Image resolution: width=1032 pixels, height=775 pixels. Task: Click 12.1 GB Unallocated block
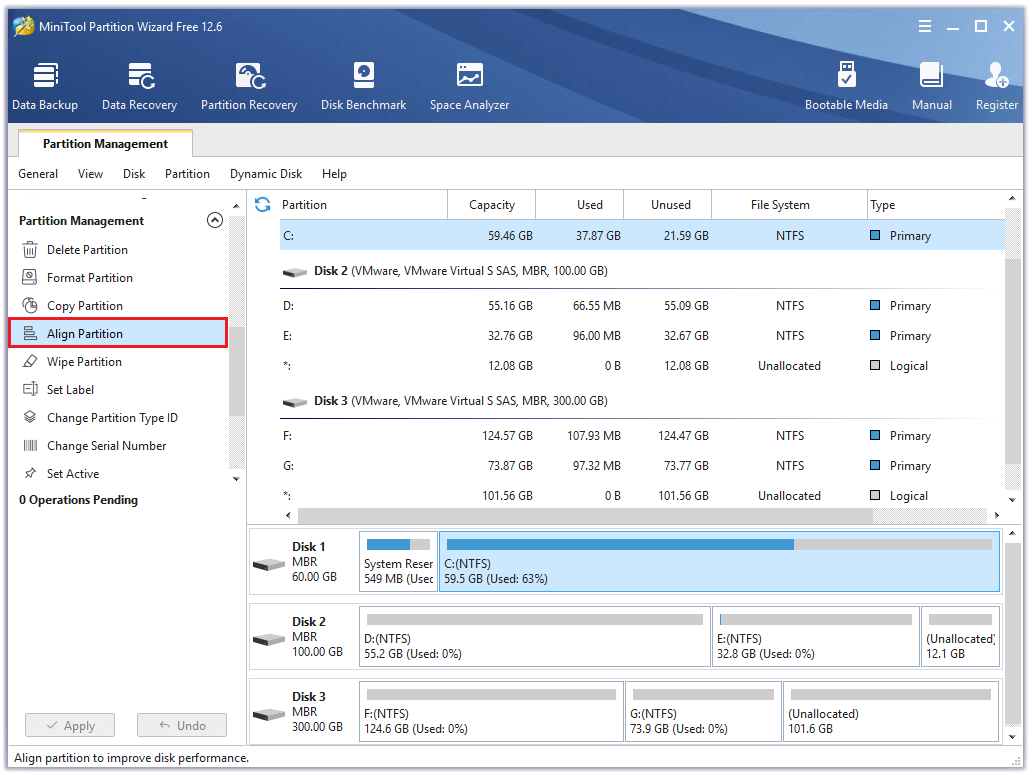tap(960, 637)
